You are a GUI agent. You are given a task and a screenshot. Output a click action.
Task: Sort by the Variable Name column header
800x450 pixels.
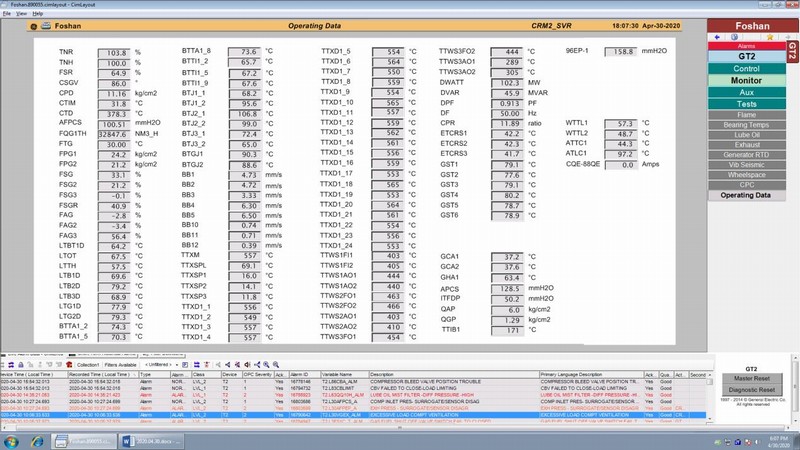pos(344,374)
